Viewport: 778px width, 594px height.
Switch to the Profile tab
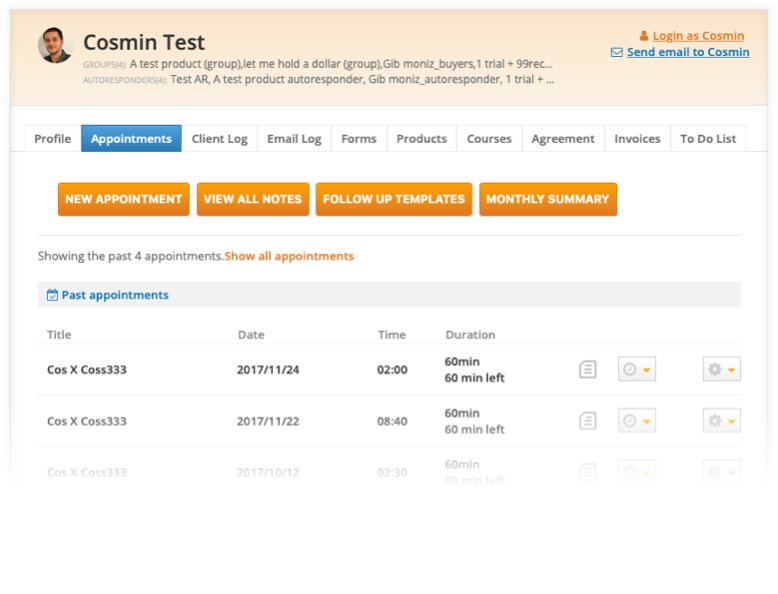pos(53,139)
